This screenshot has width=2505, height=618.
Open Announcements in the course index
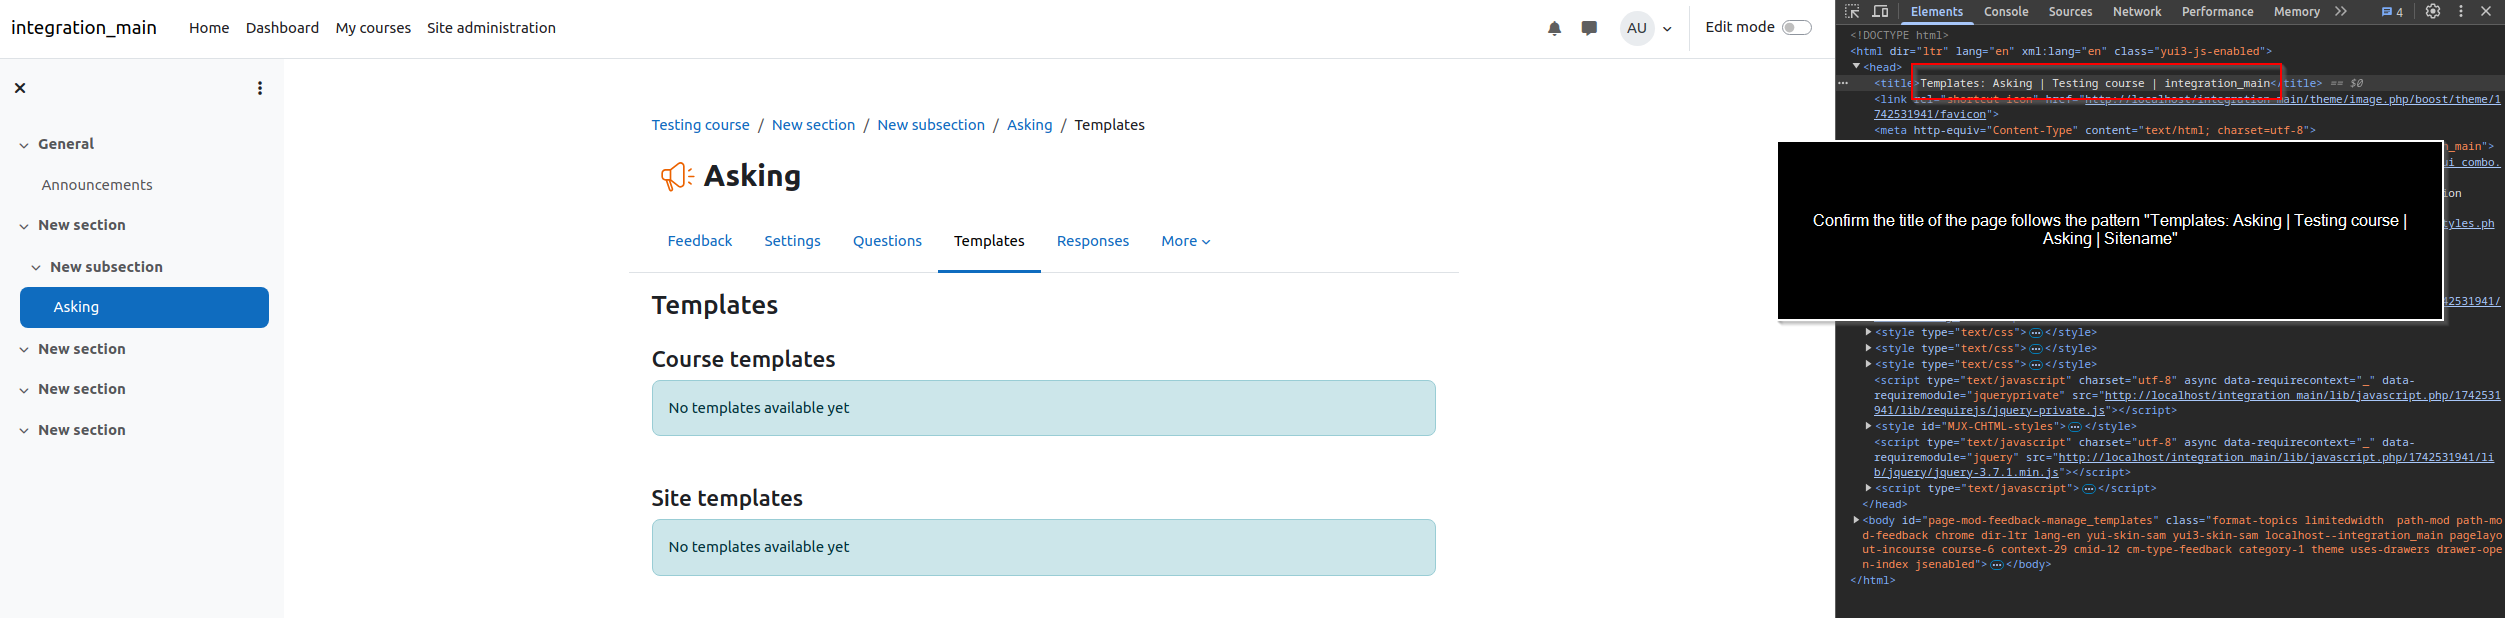97,185
